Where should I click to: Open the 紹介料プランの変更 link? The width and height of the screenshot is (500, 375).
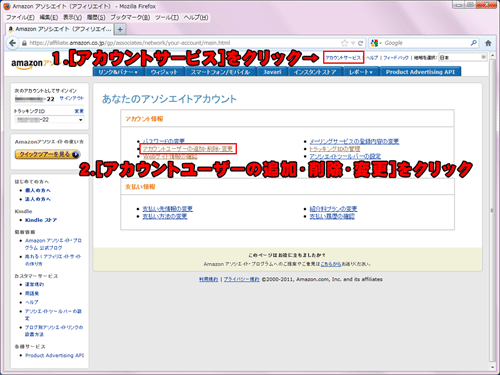pyautogui.click(x=333, y=209)
